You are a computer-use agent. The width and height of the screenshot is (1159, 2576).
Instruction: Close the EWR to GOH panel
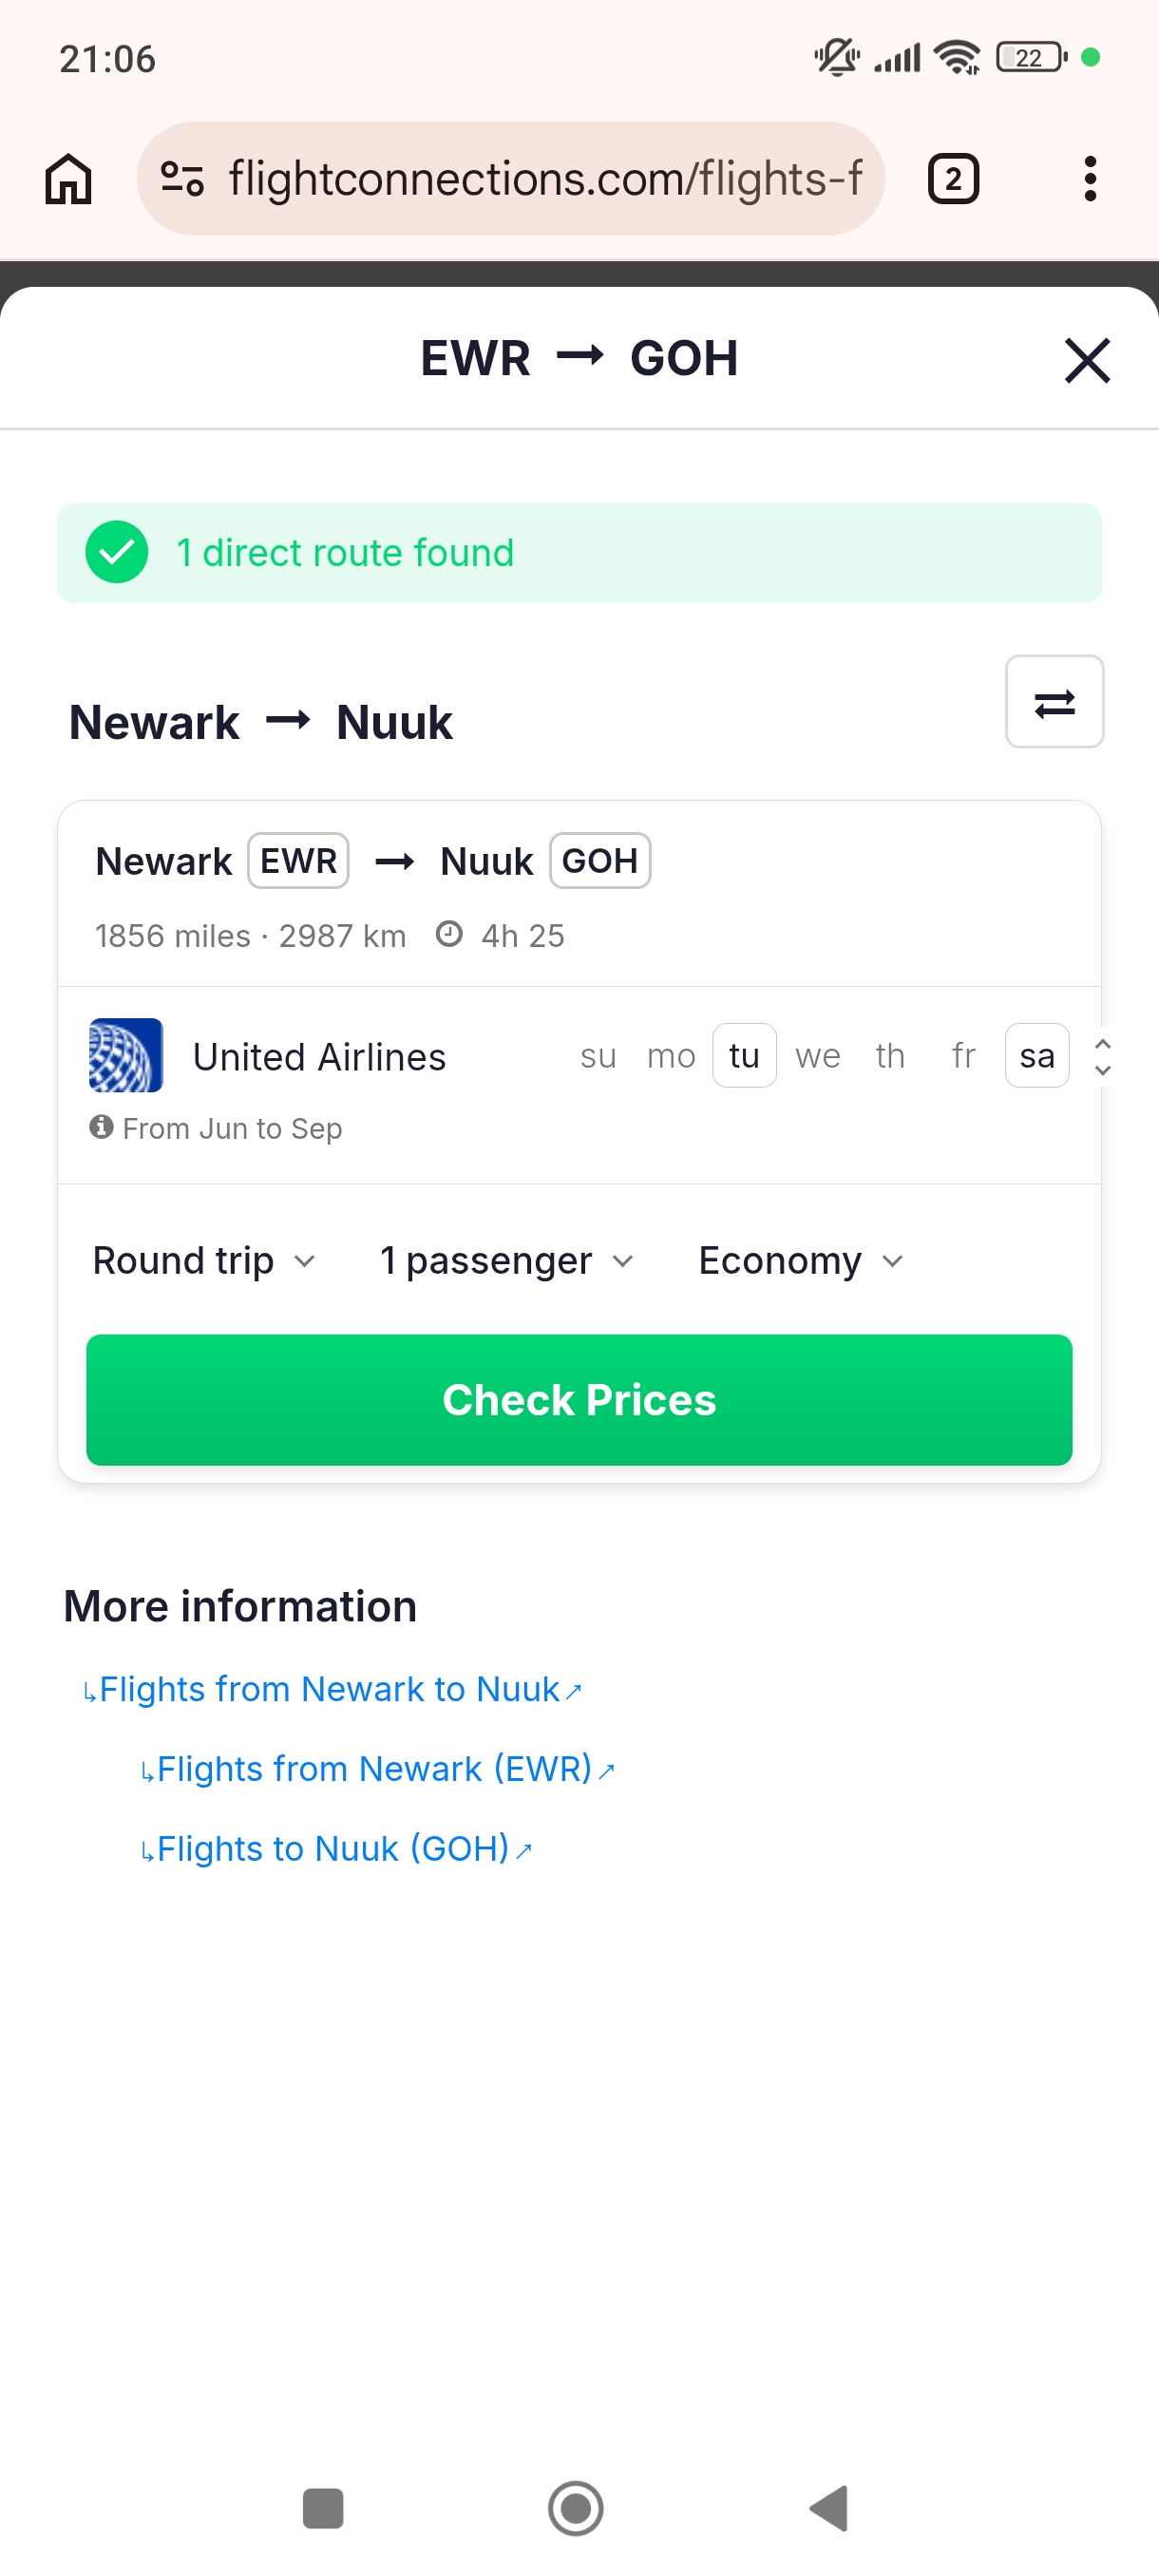[1087, 360]
